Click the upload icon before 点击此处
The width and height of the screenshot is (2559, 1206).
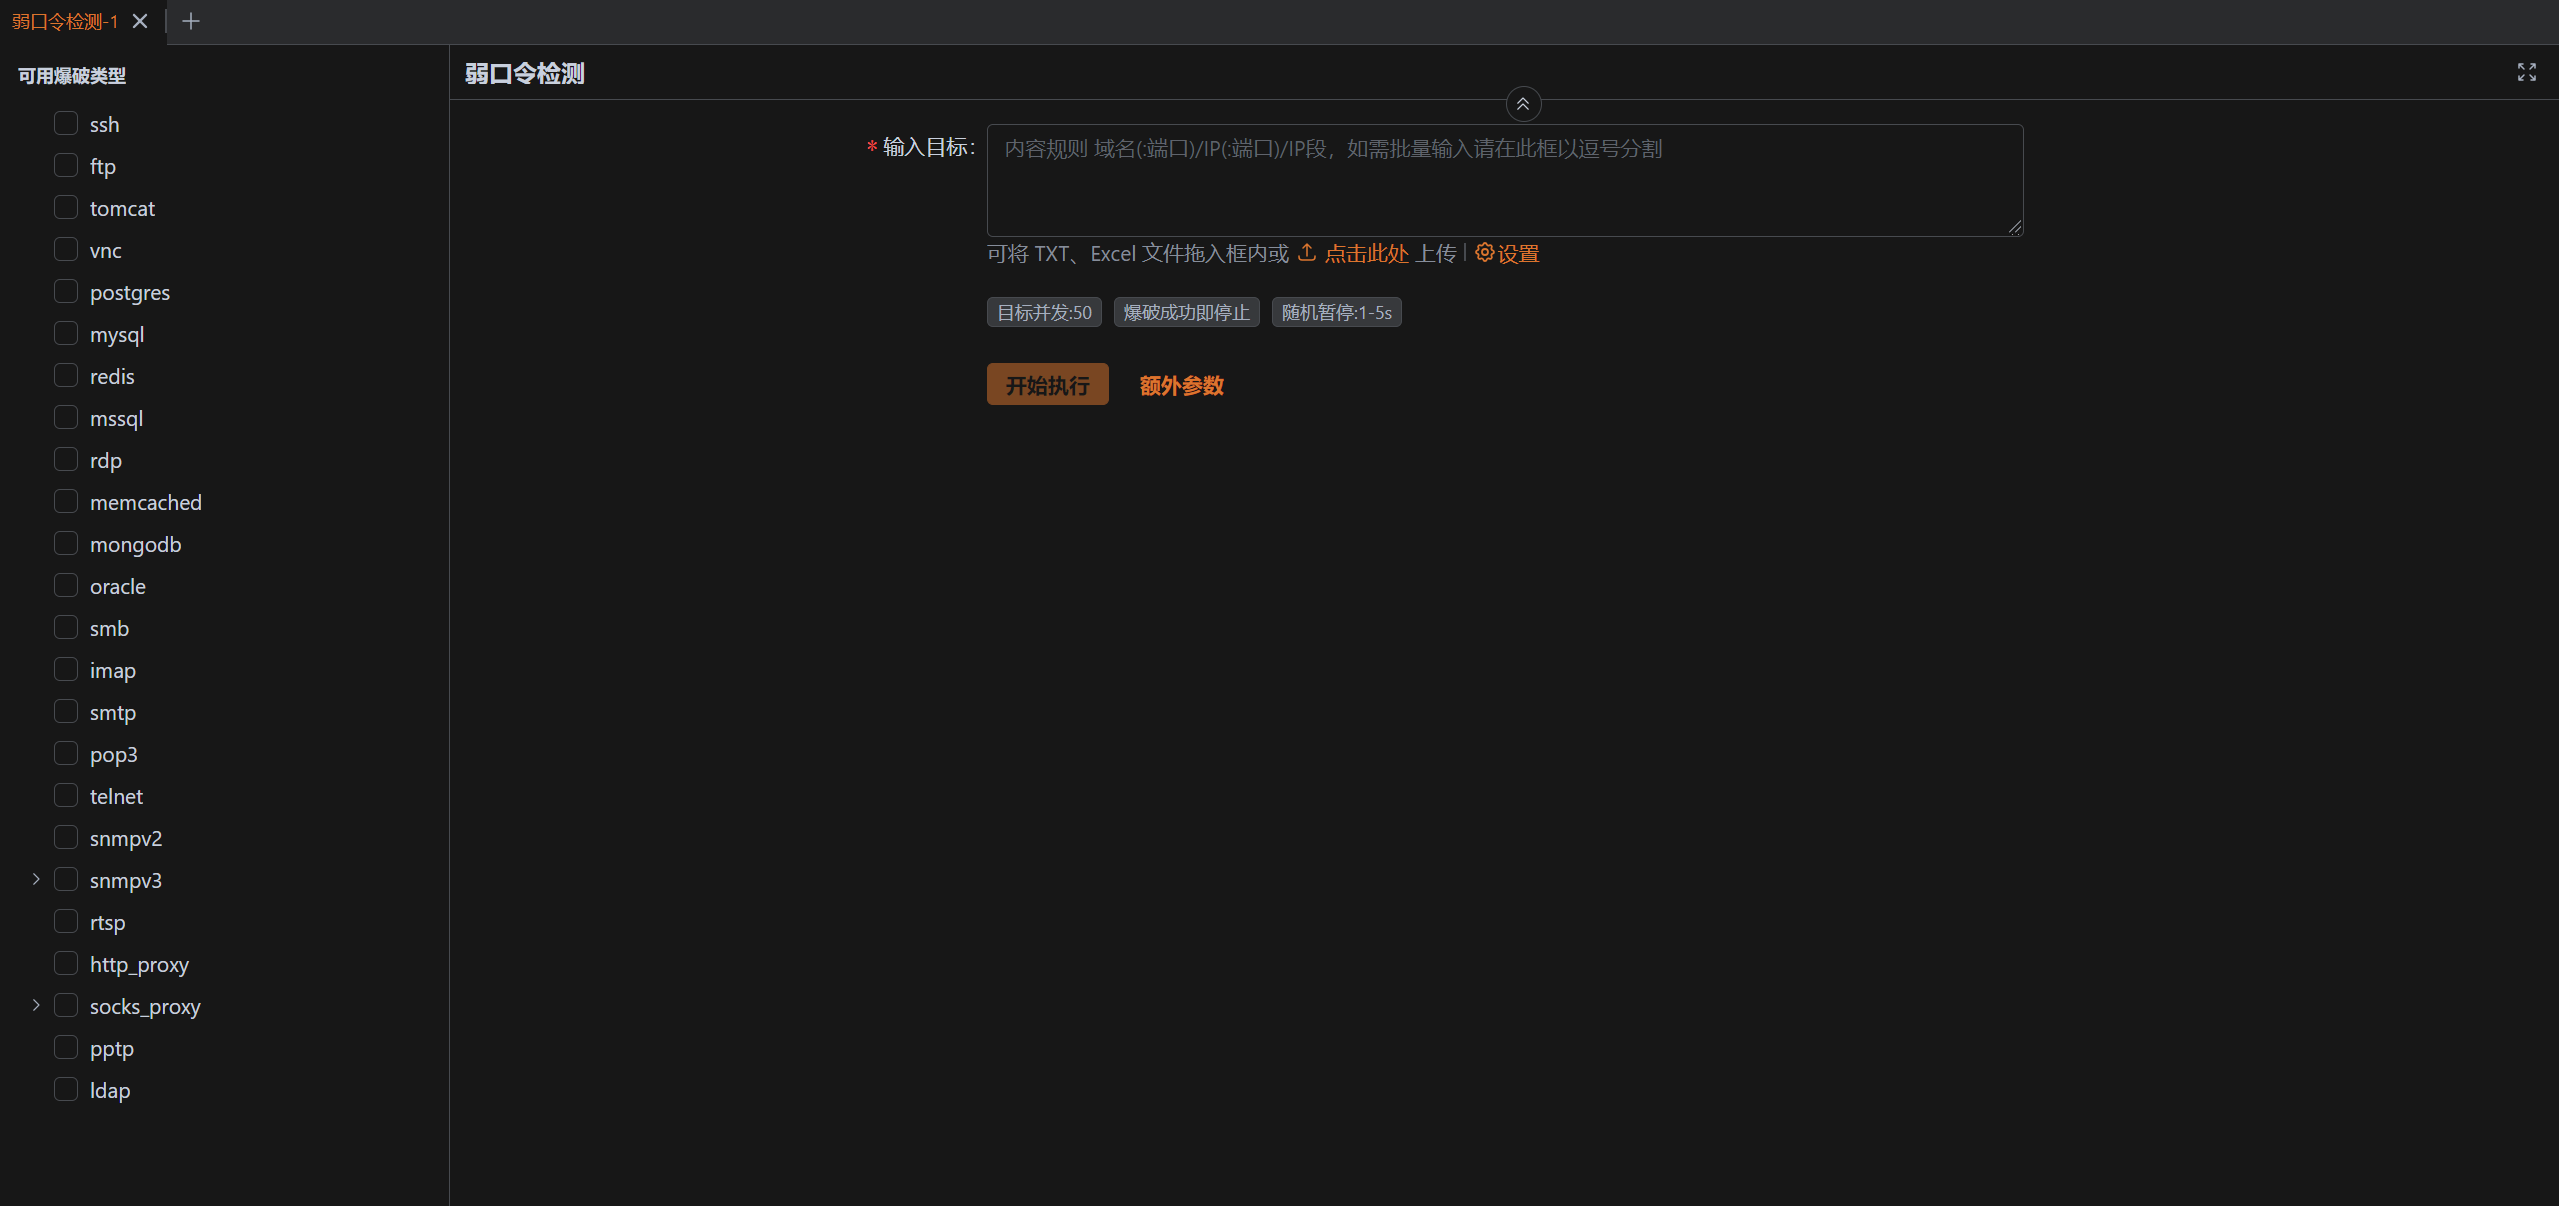[1306, 253]
